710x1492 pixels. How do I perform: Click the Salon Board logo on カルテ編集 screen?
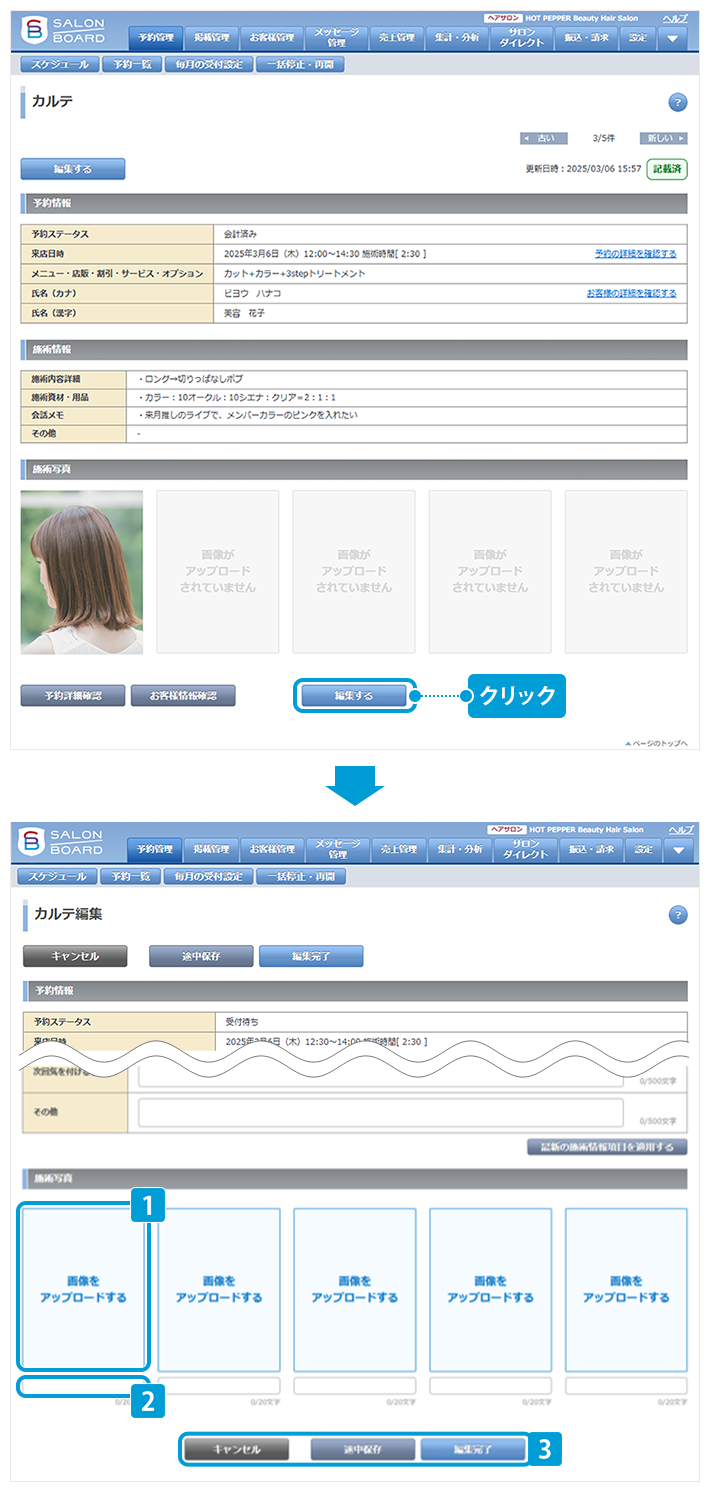(x=63, y=843)
